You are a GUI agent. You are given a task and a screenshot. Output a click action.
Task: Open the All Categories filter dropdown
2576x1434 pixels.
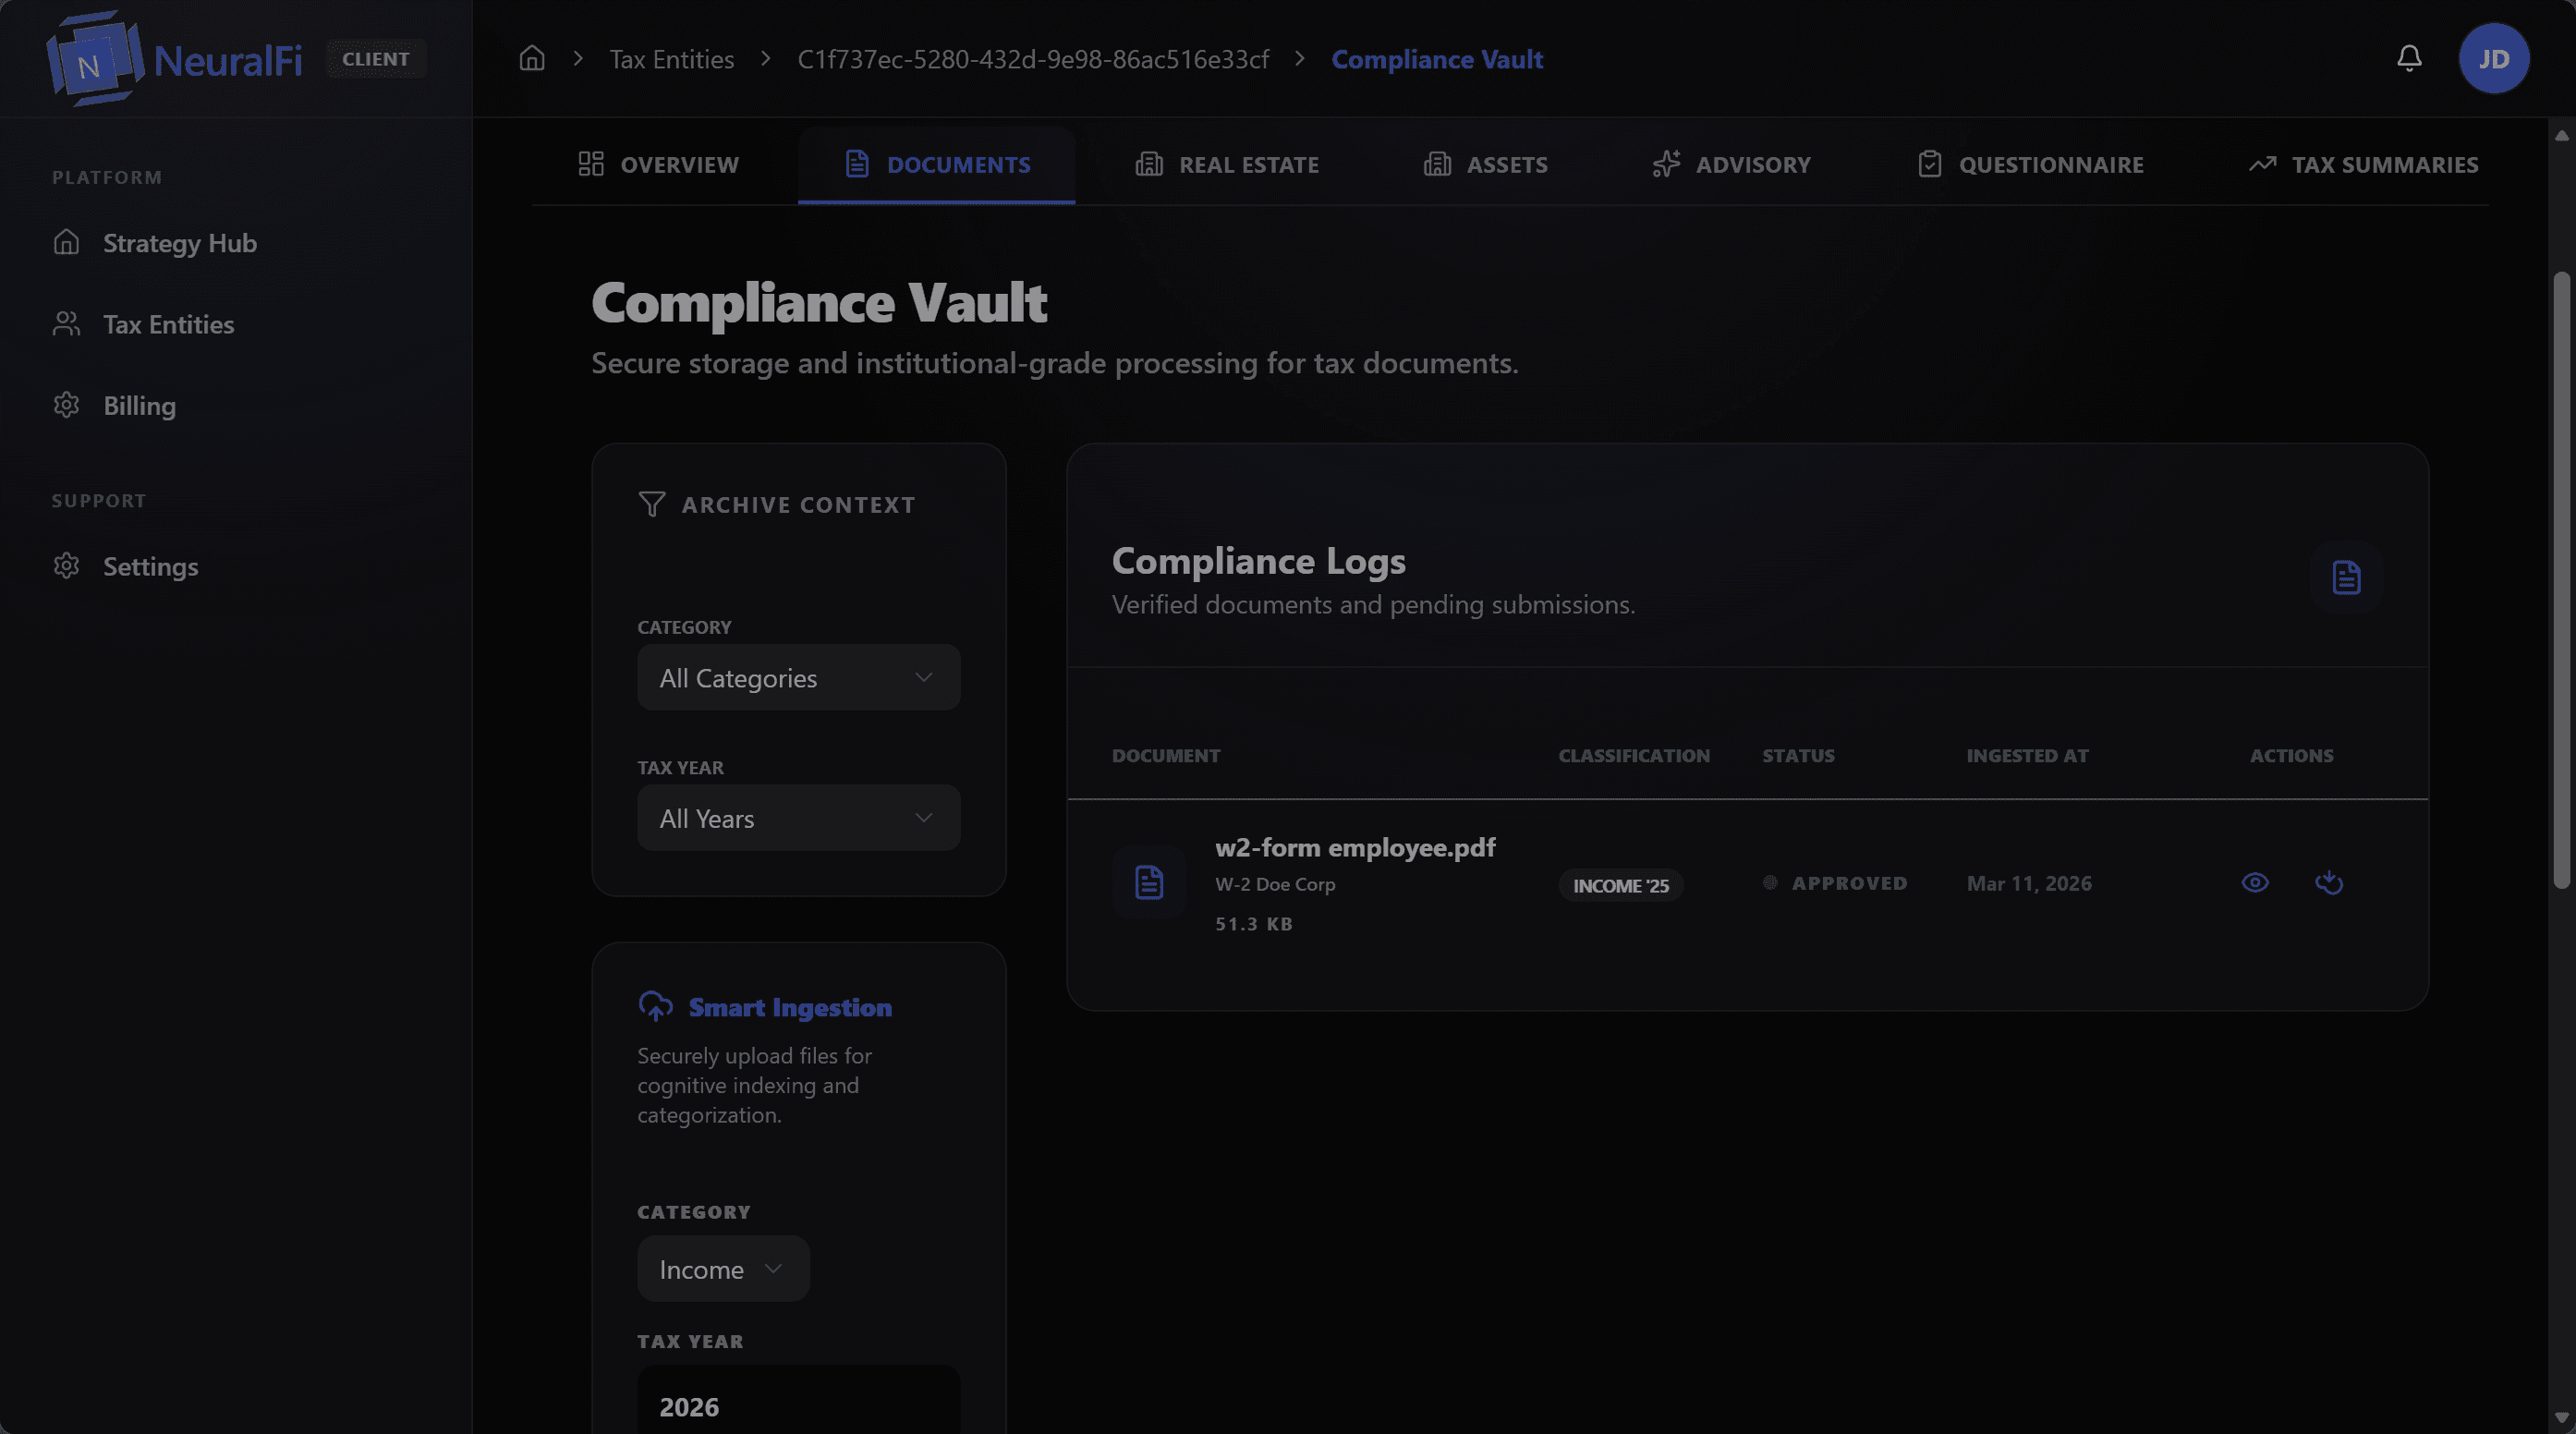[799, 677]
